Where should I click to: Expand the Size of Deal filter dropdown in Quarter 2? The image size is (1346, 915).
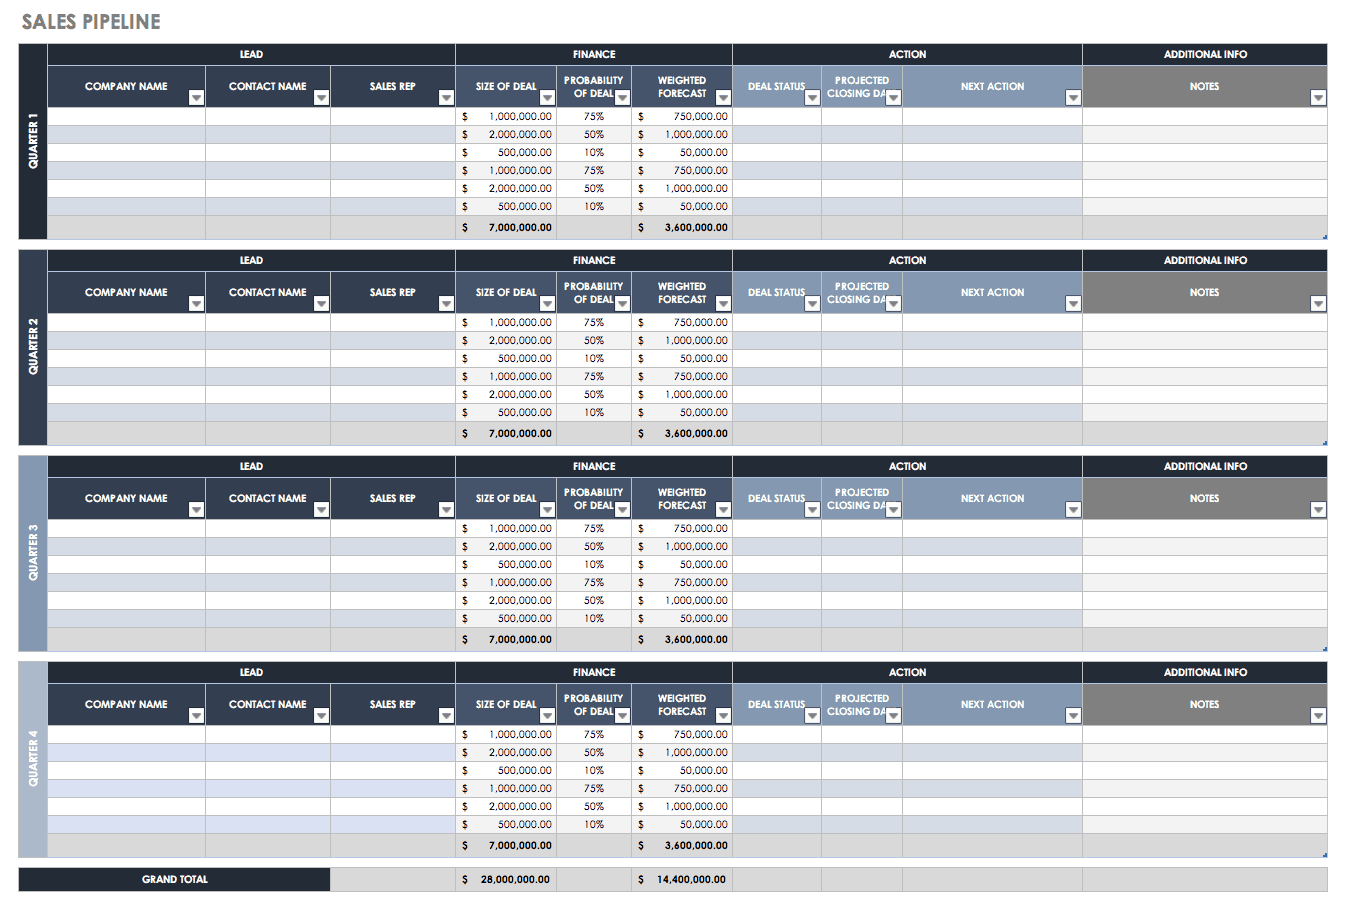tap(547, 304)
